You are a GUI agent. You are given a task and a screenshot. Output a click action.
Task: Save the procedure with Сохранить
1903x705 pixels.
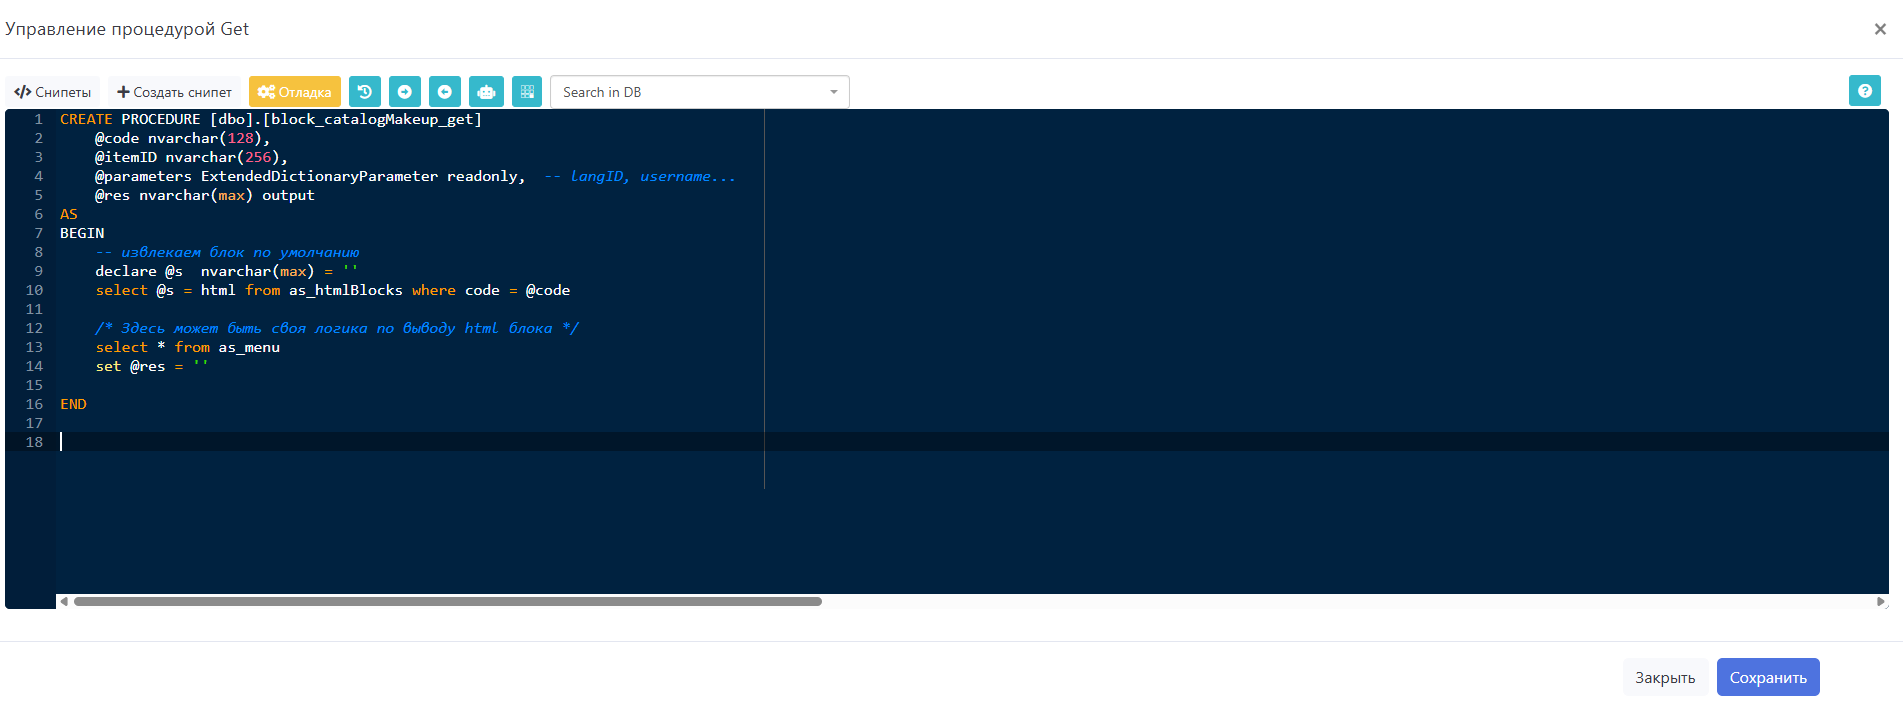1767,677
